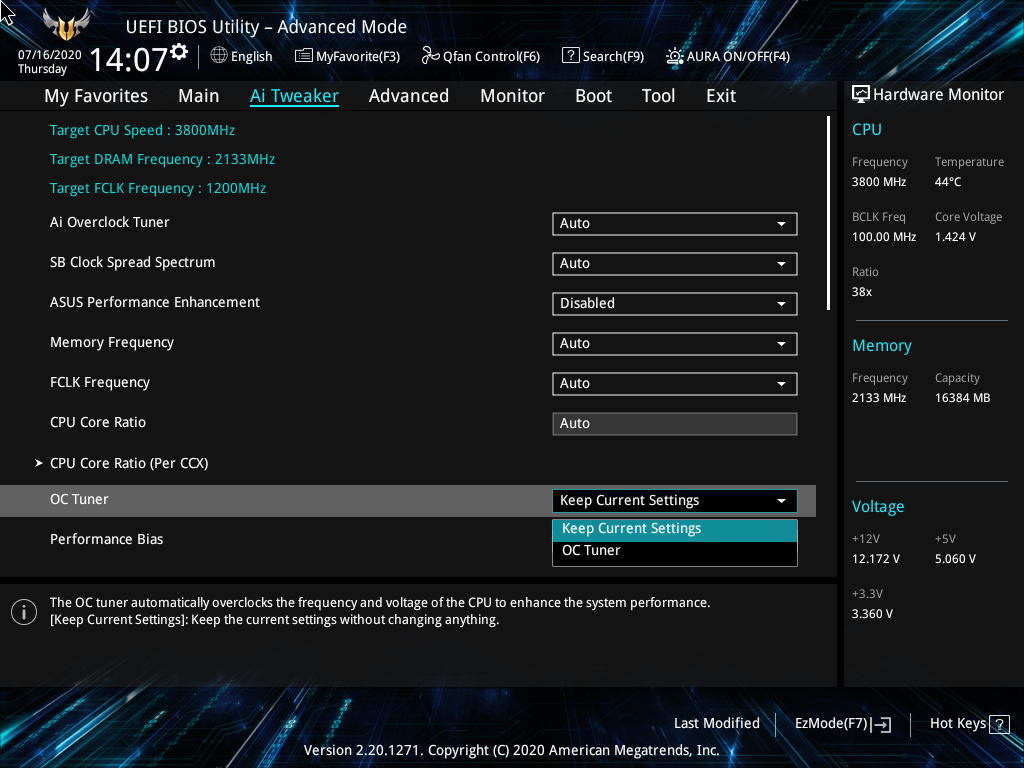Open the ASUS Performance Enhancement dropdown
This screenshot has height=768, width=1024.
(675, 303)
